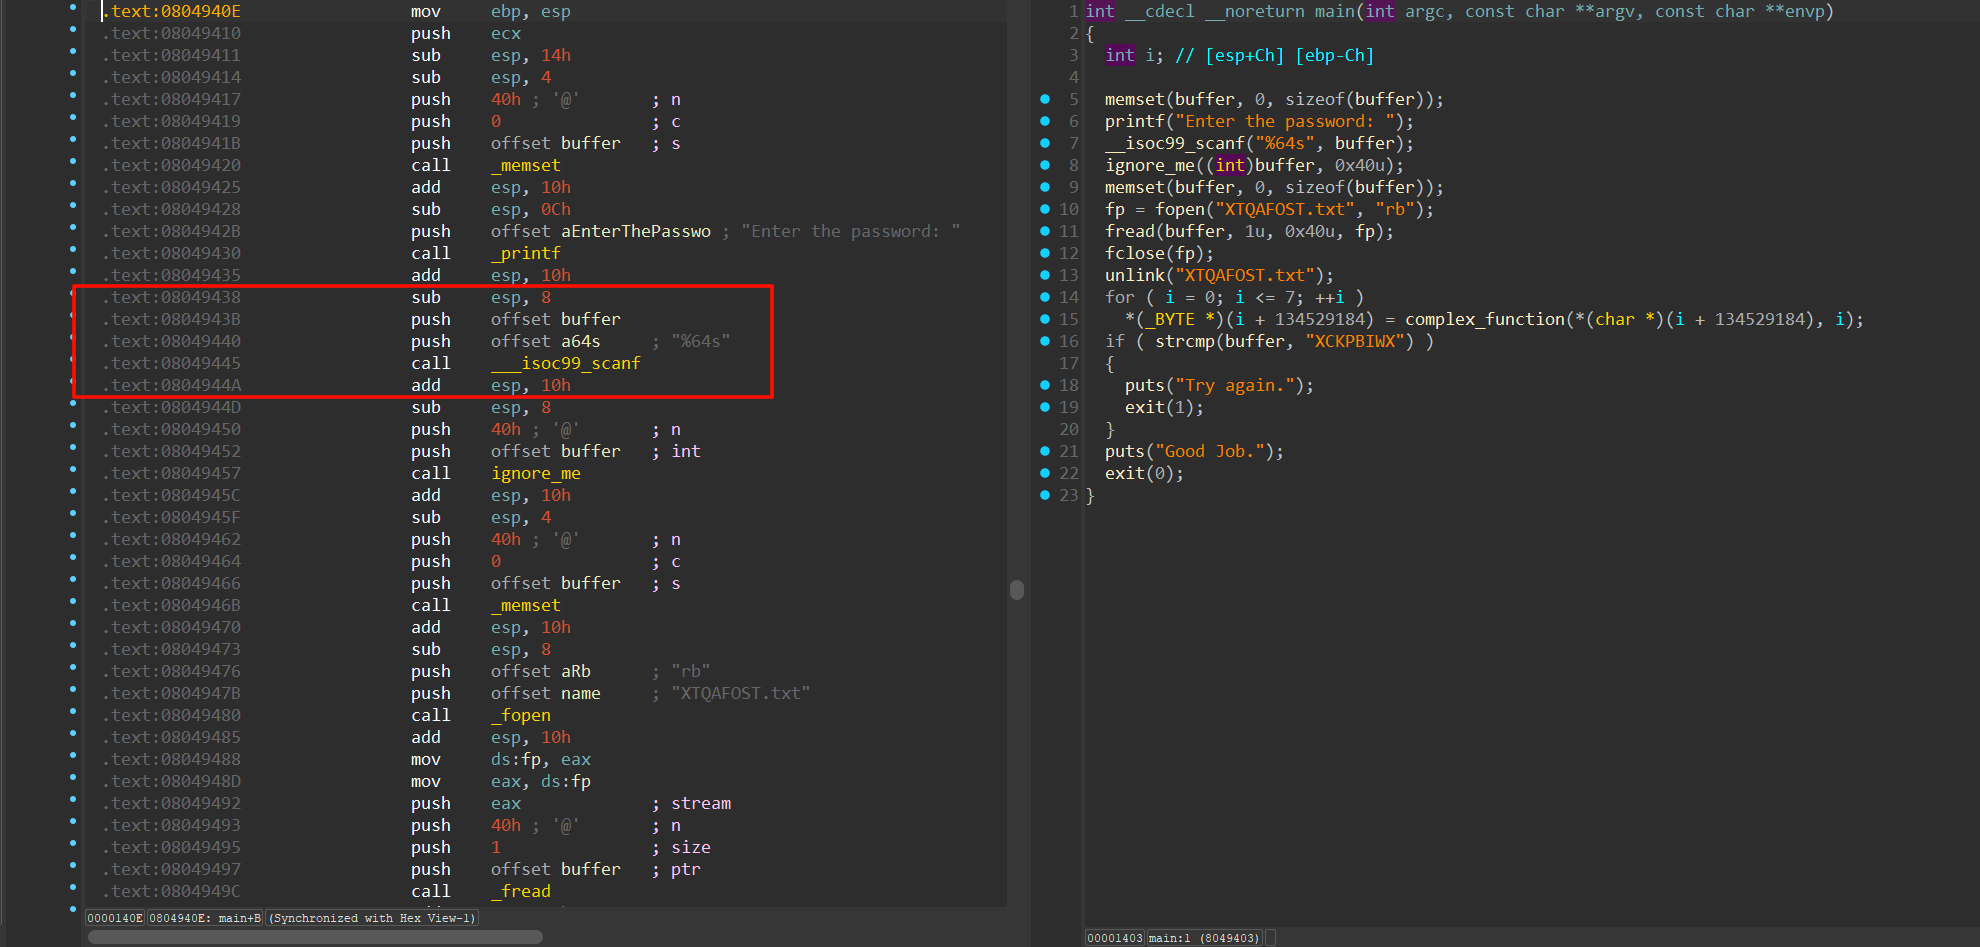1980x947 pixels.
Task: Click envp parameter in pseudocode signature
Action: (1805, 11)
